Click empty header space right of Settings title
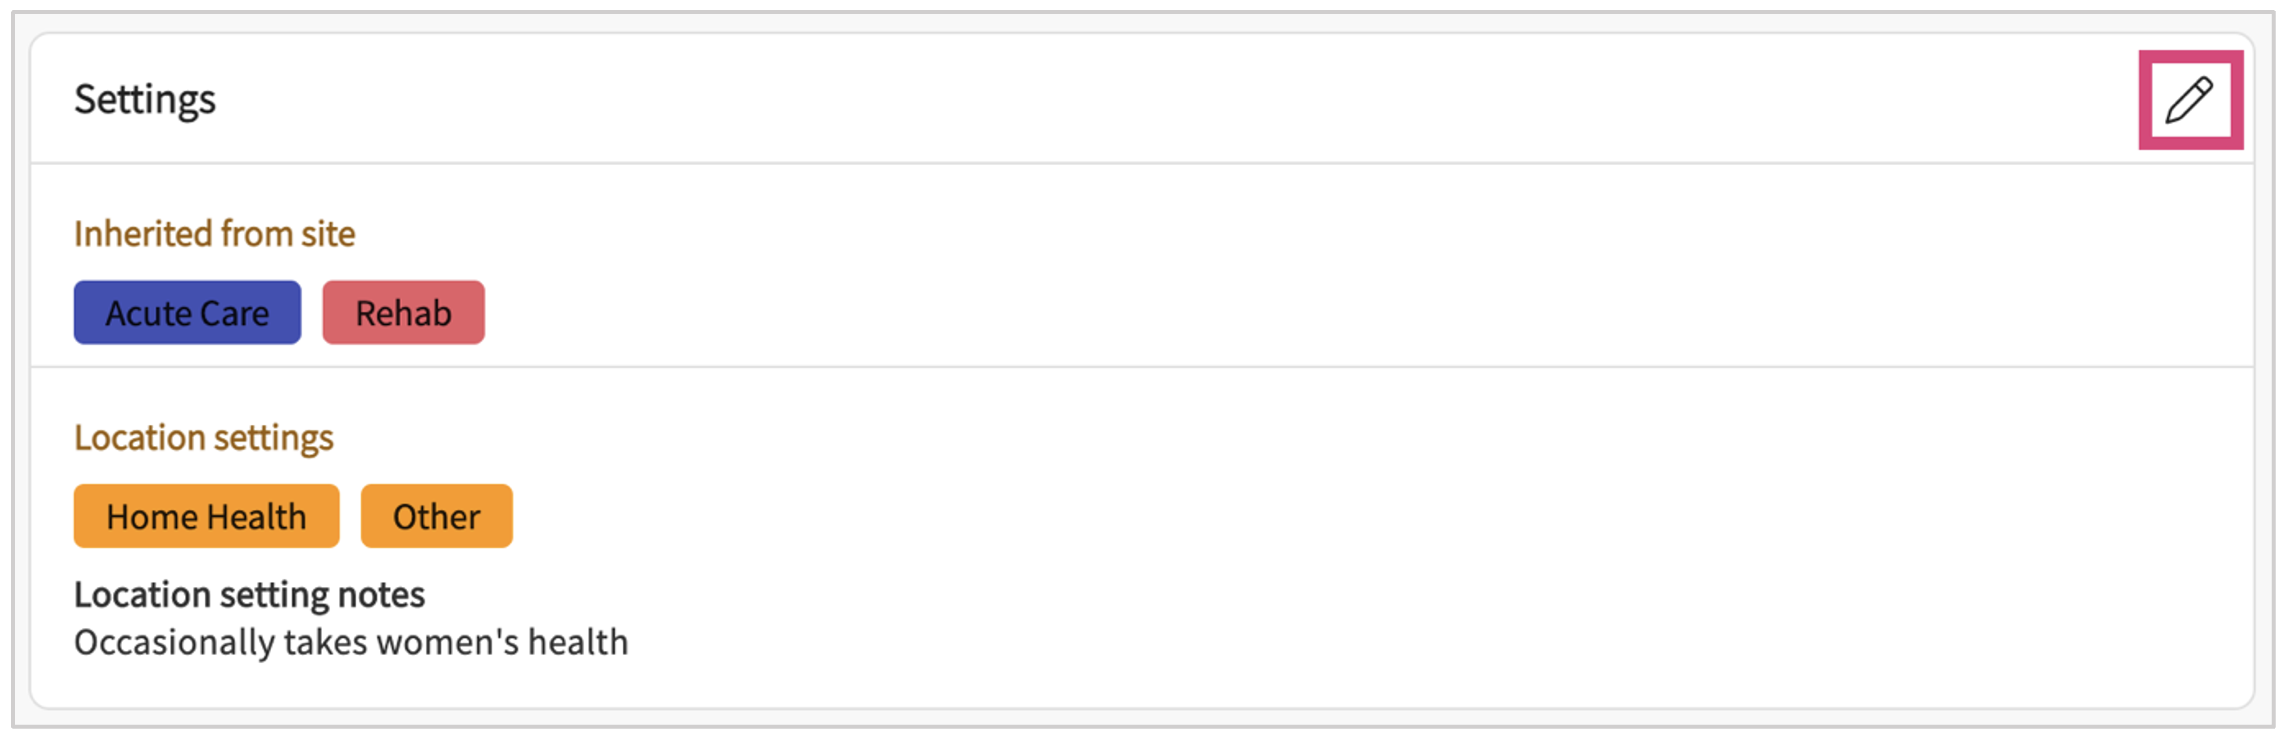The image size is (2284, 742). (1100, 99)
